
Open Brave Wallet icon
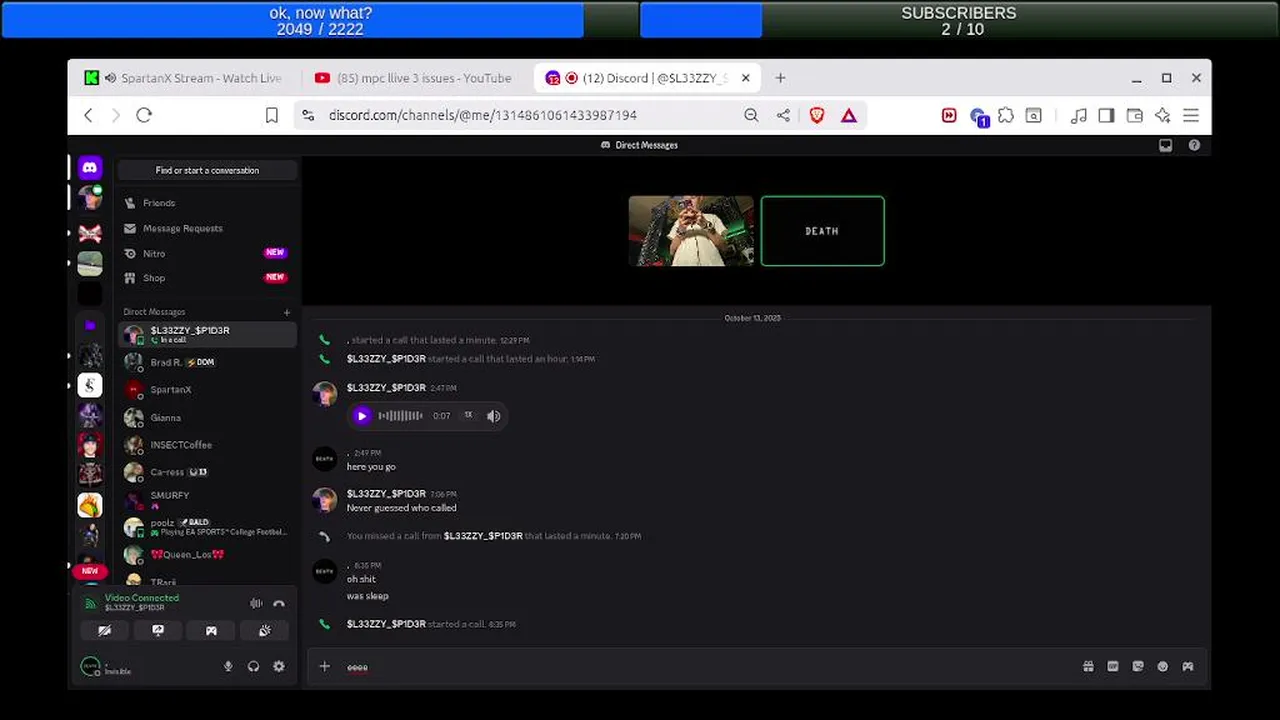tap(1134, 115)
